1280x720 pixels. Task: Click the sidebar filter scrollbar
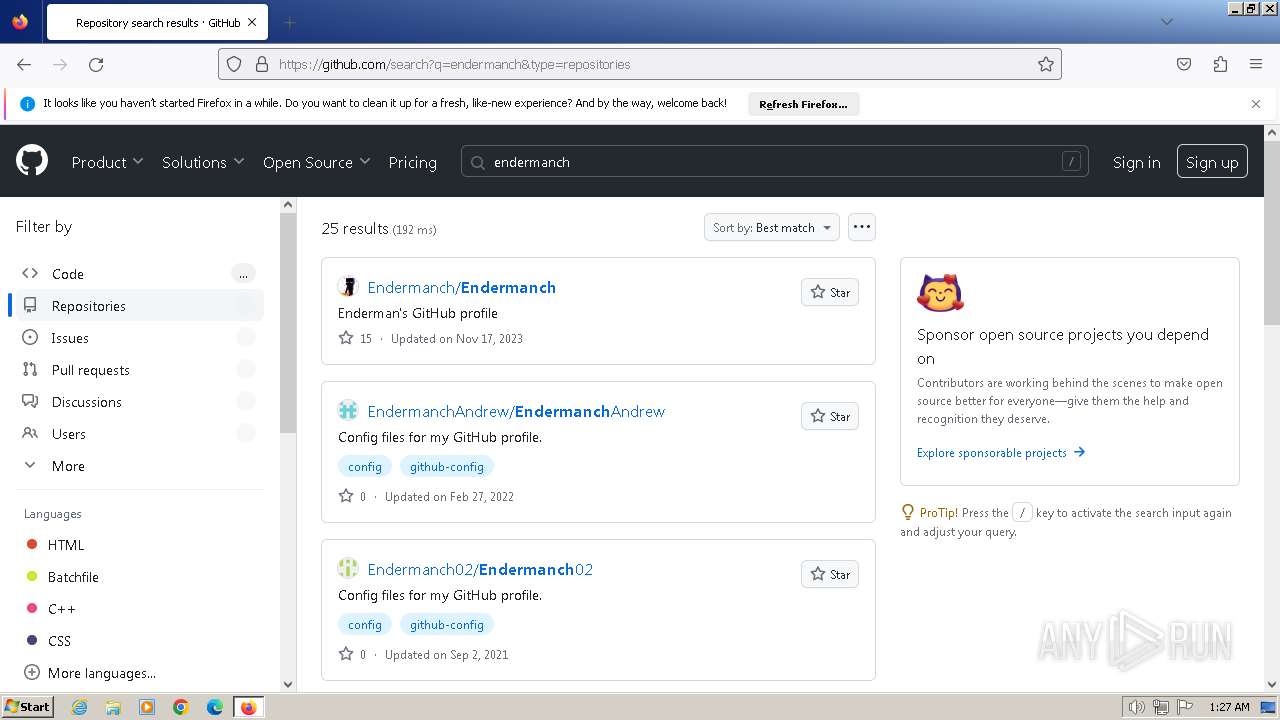288,322
